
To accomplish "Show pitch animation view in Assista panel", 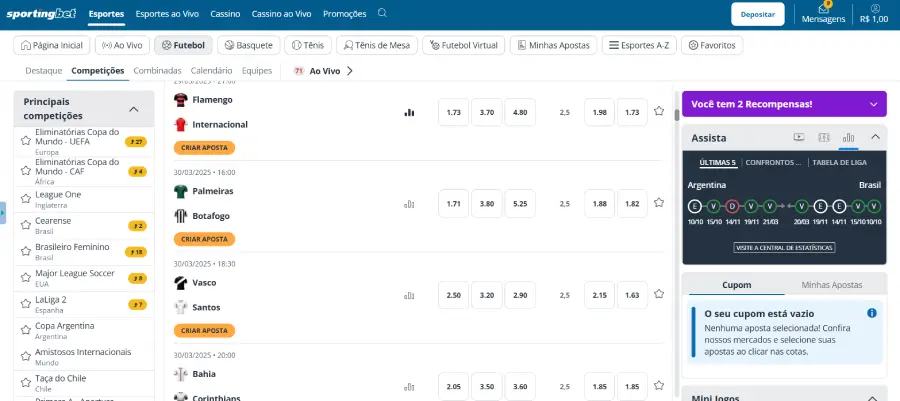I will pos(824,137).
